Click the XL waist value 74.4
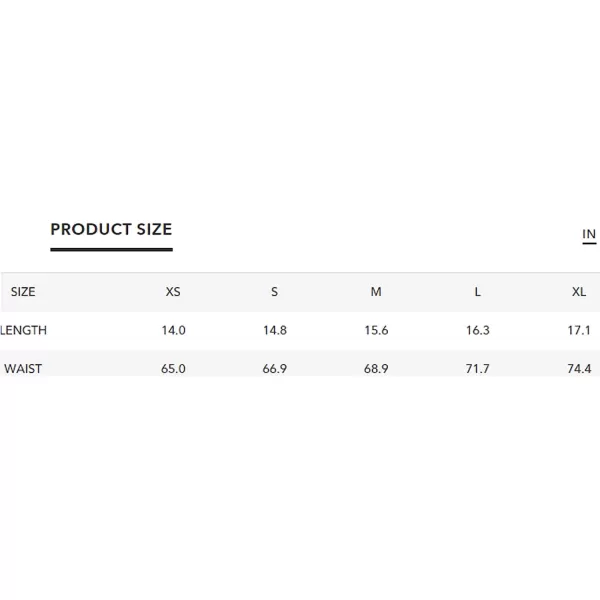The image size is (600, 600). tap(579, 369)
